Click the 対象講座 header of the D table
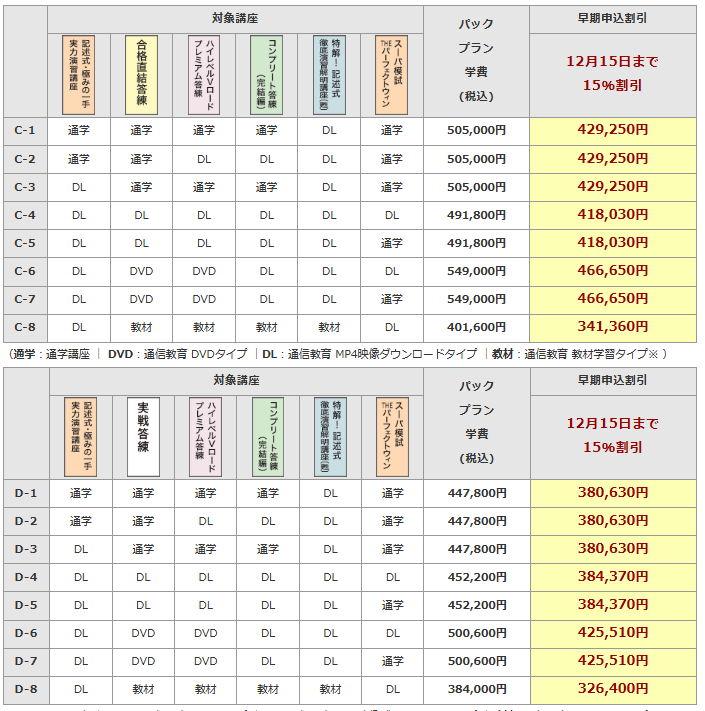Screen dimensions: 705x711 coord(236,380)
